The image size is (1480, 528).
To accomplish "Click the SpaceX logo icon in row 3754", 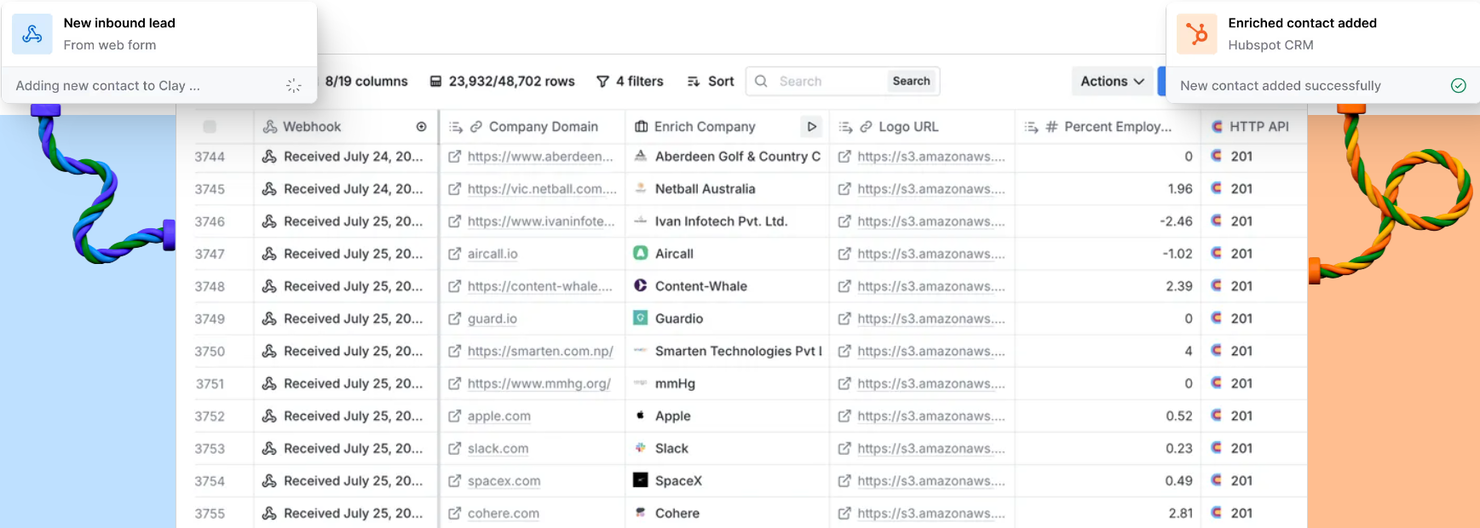I will 641,481.
